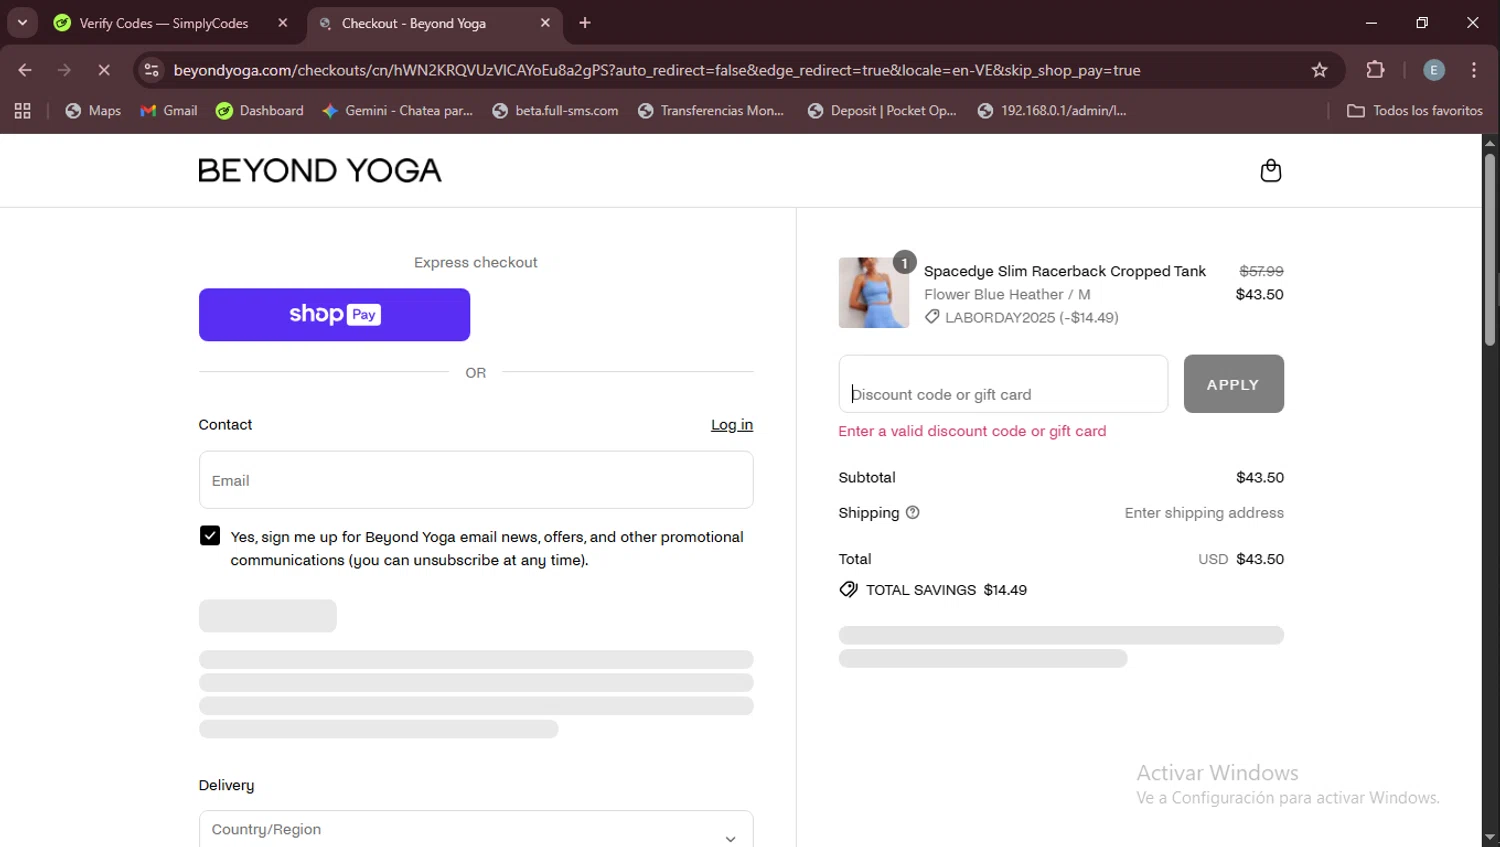
Task: Click the error message under discount field
Action: (972, 432)
